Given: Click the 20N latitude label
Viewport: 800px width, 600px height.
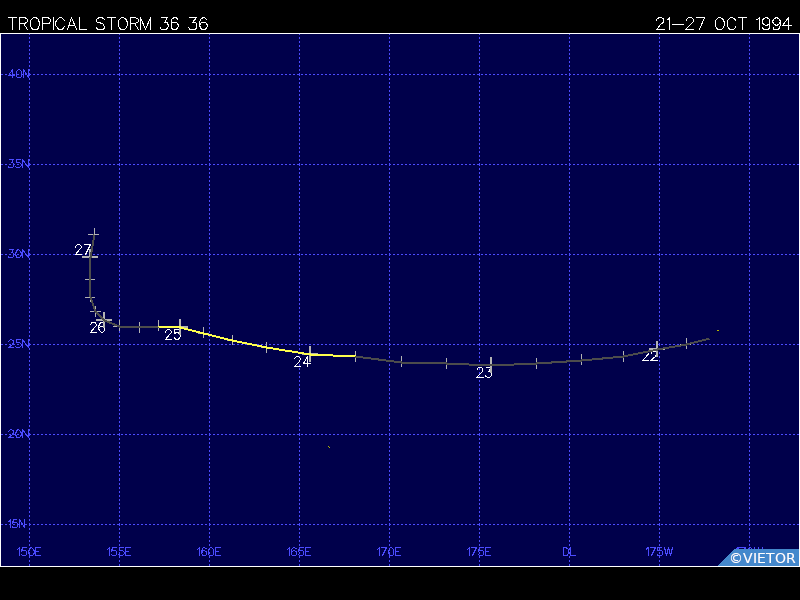Looking at the screenshot, I should click(x=19, y=434).
